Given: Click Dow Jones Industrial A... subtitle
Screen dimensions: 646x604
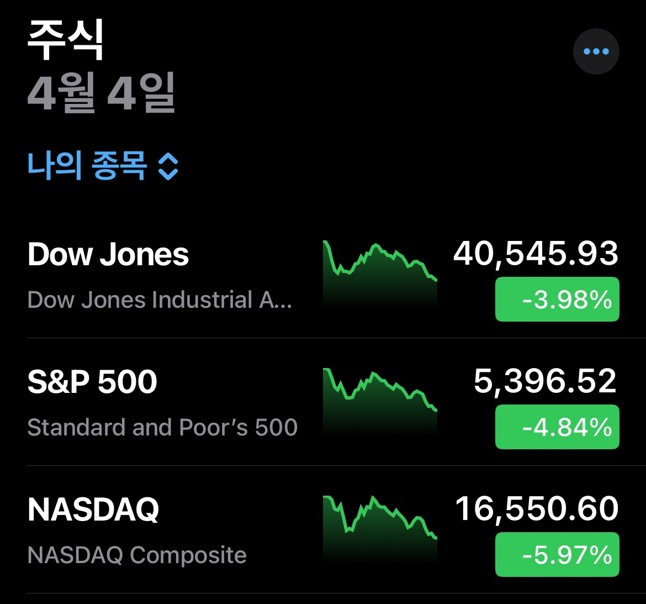Looking at the screenshot, I should (x=160, y=300).
